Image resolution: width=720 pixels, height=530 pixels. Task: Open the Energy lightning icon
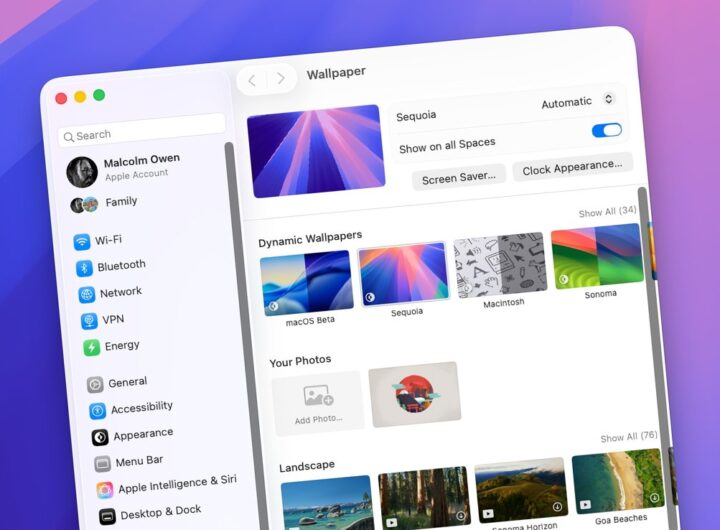(x=91, y=347)
